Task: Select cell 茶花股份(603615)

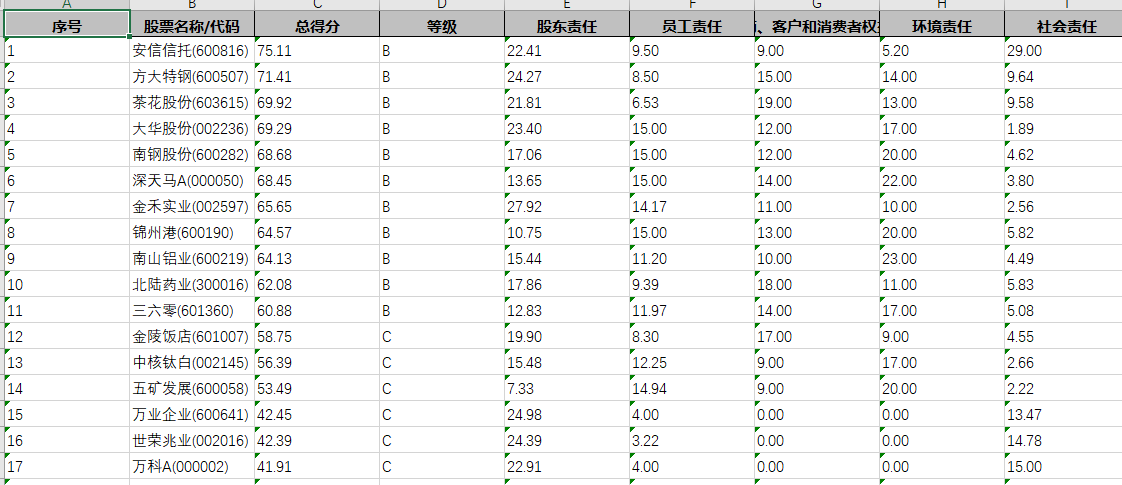Action: 192,102
